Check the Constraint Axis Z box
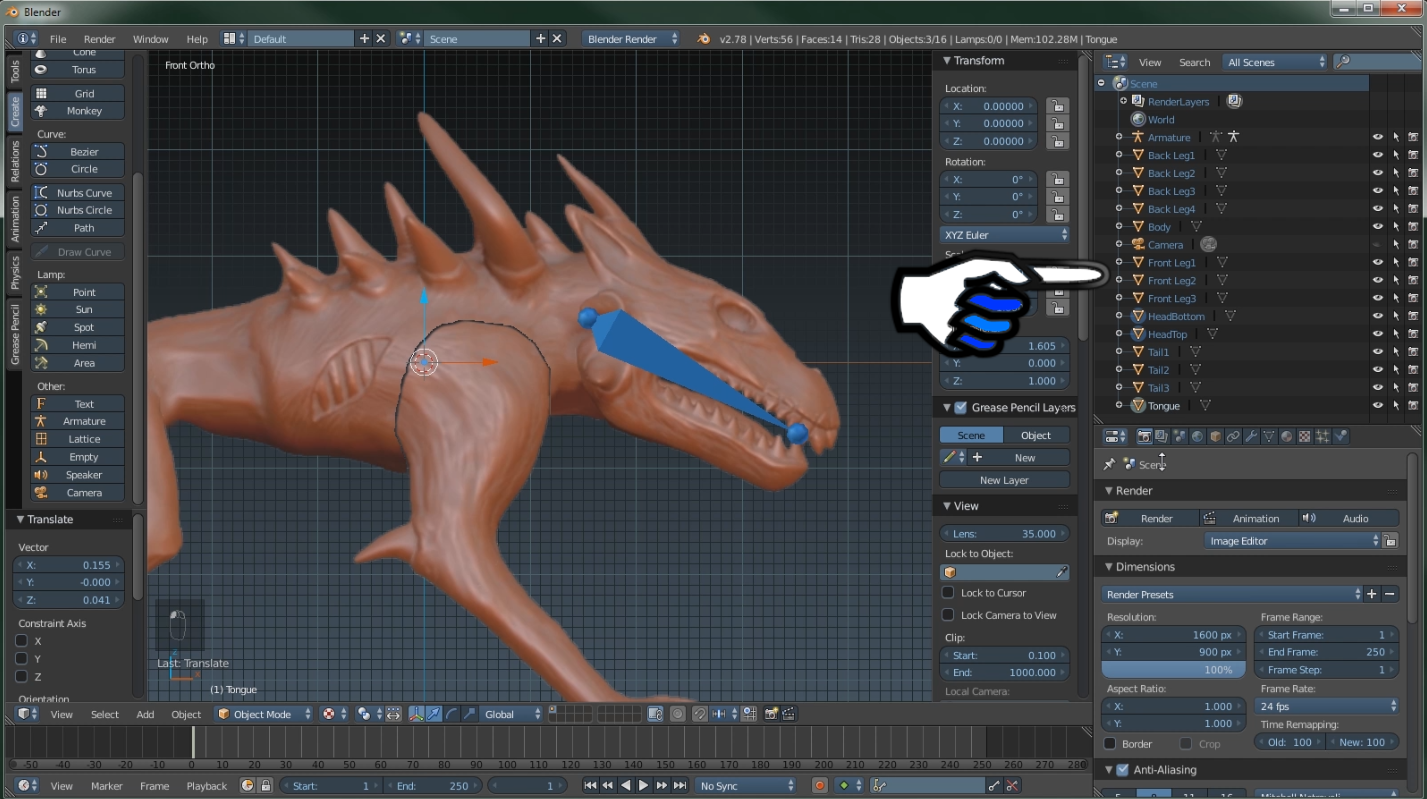This screenshot has width=1427, height=799. pyautogui.click(x=21, y=677)
